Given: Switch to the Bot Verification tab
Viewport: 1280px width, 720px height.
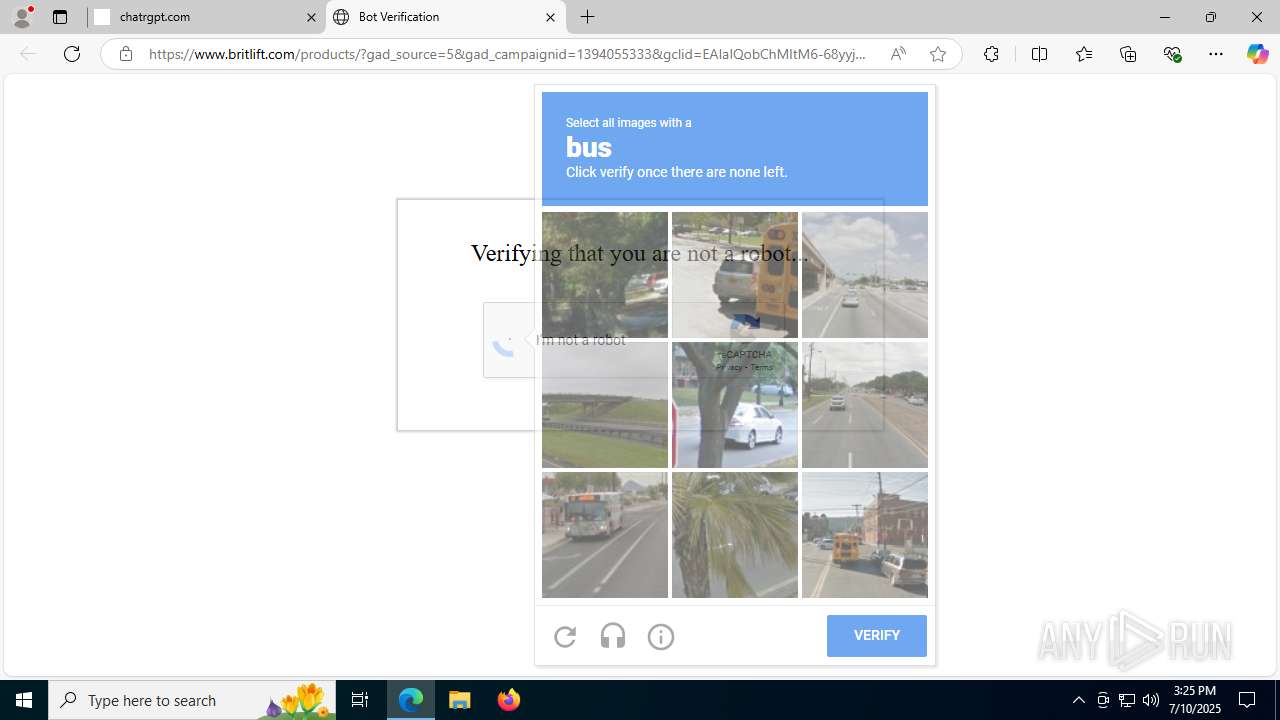Looking at the screenshot, I should tap(445, 17).
